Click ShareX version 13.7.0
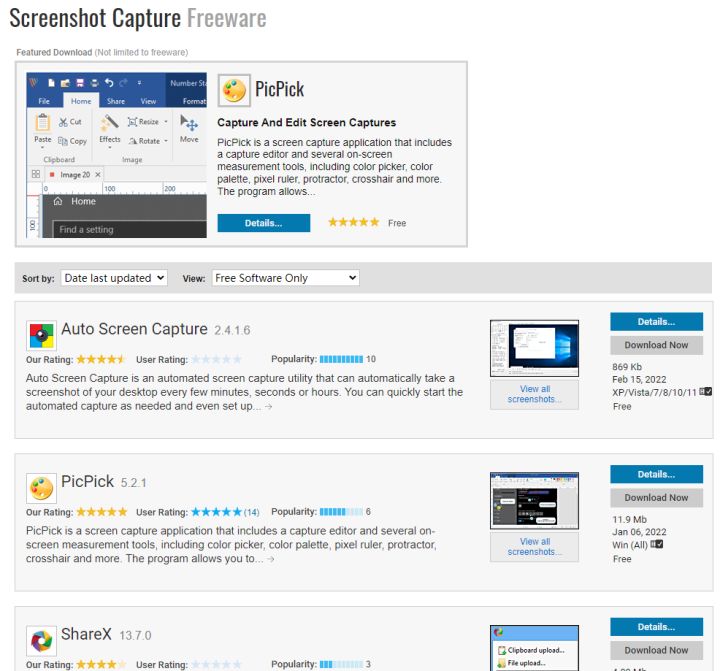Screen dimensions: 720x671 pos(135,635)
